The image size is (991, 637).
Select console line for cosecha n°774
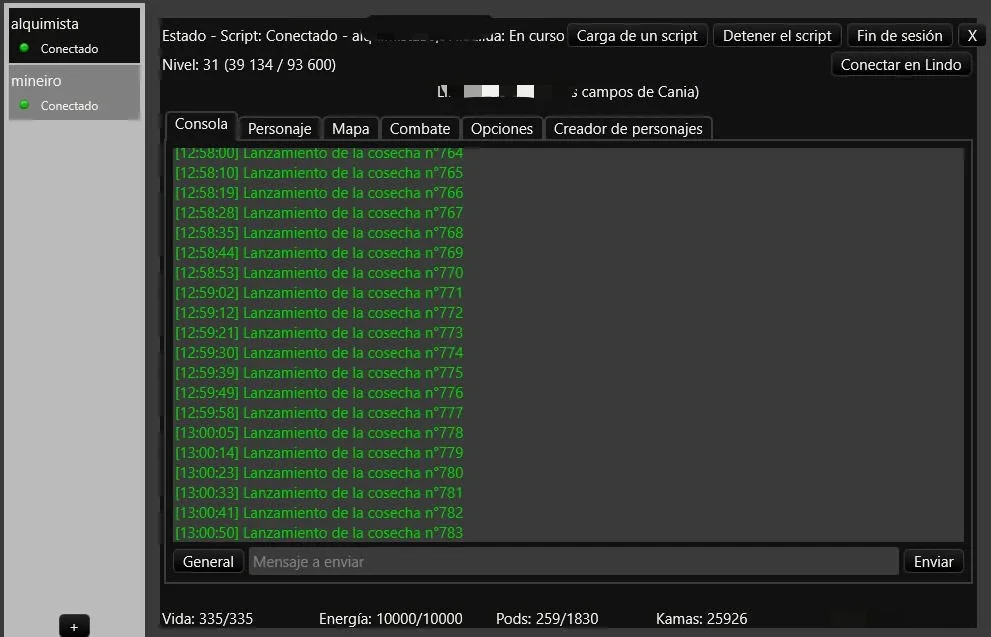point(319,353)
